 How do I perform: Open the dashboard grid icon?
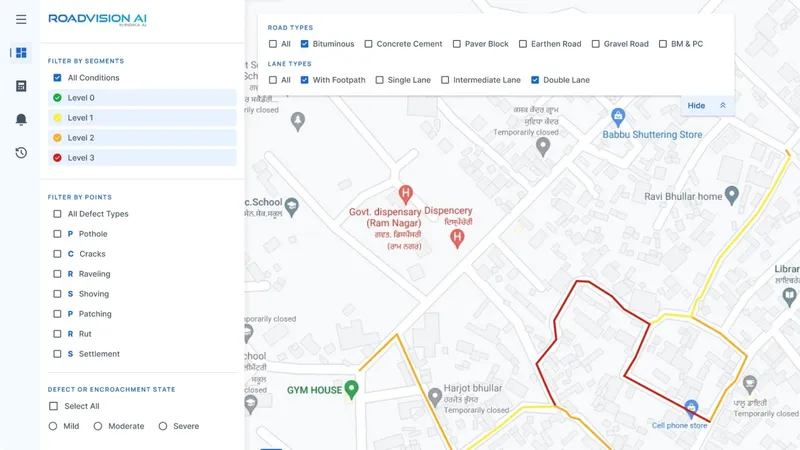pyautogui.click(x=21, y=53)
